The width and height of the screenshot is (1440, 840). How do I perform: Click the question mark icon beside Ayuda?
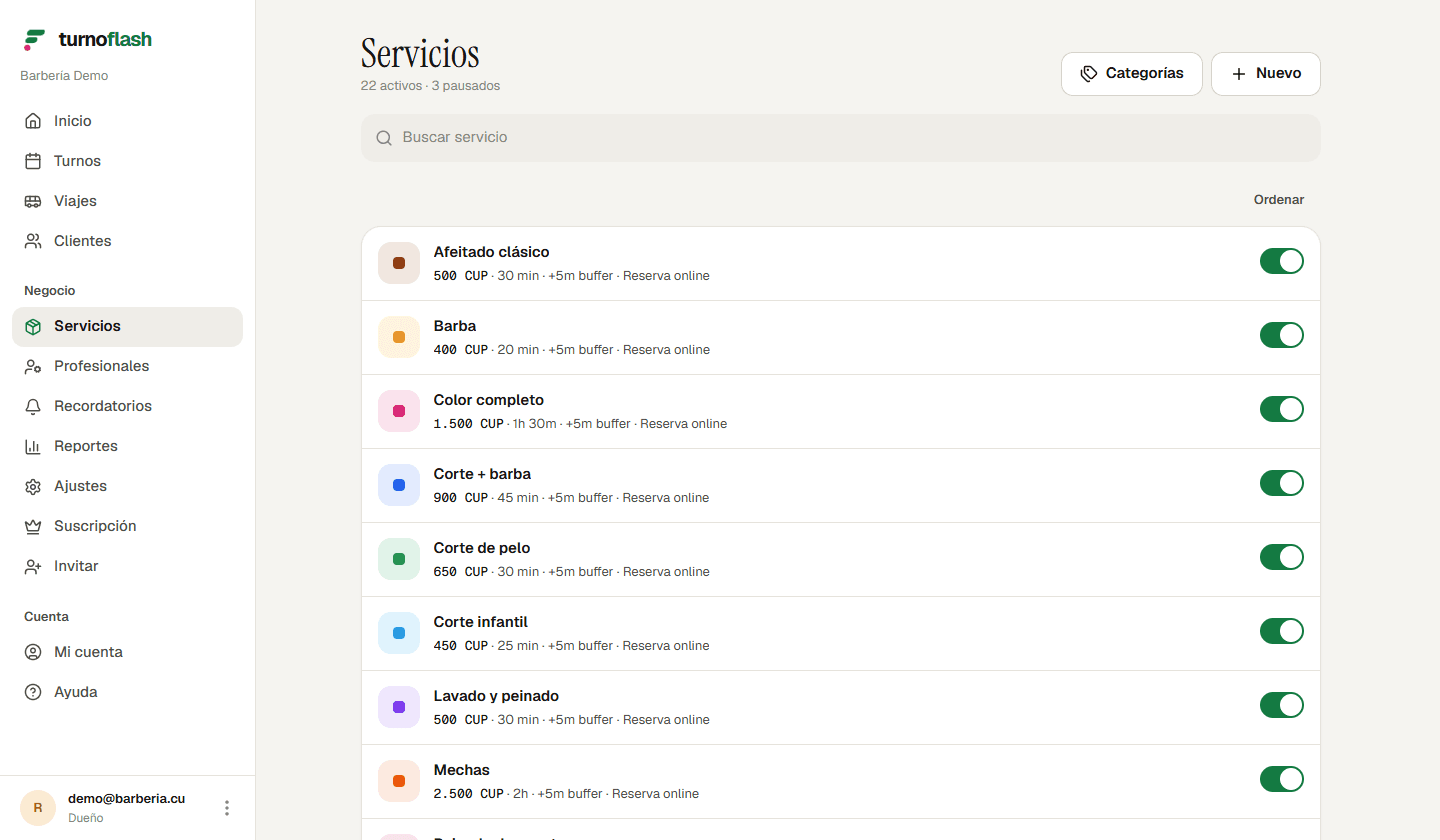(x=33, y=693)
